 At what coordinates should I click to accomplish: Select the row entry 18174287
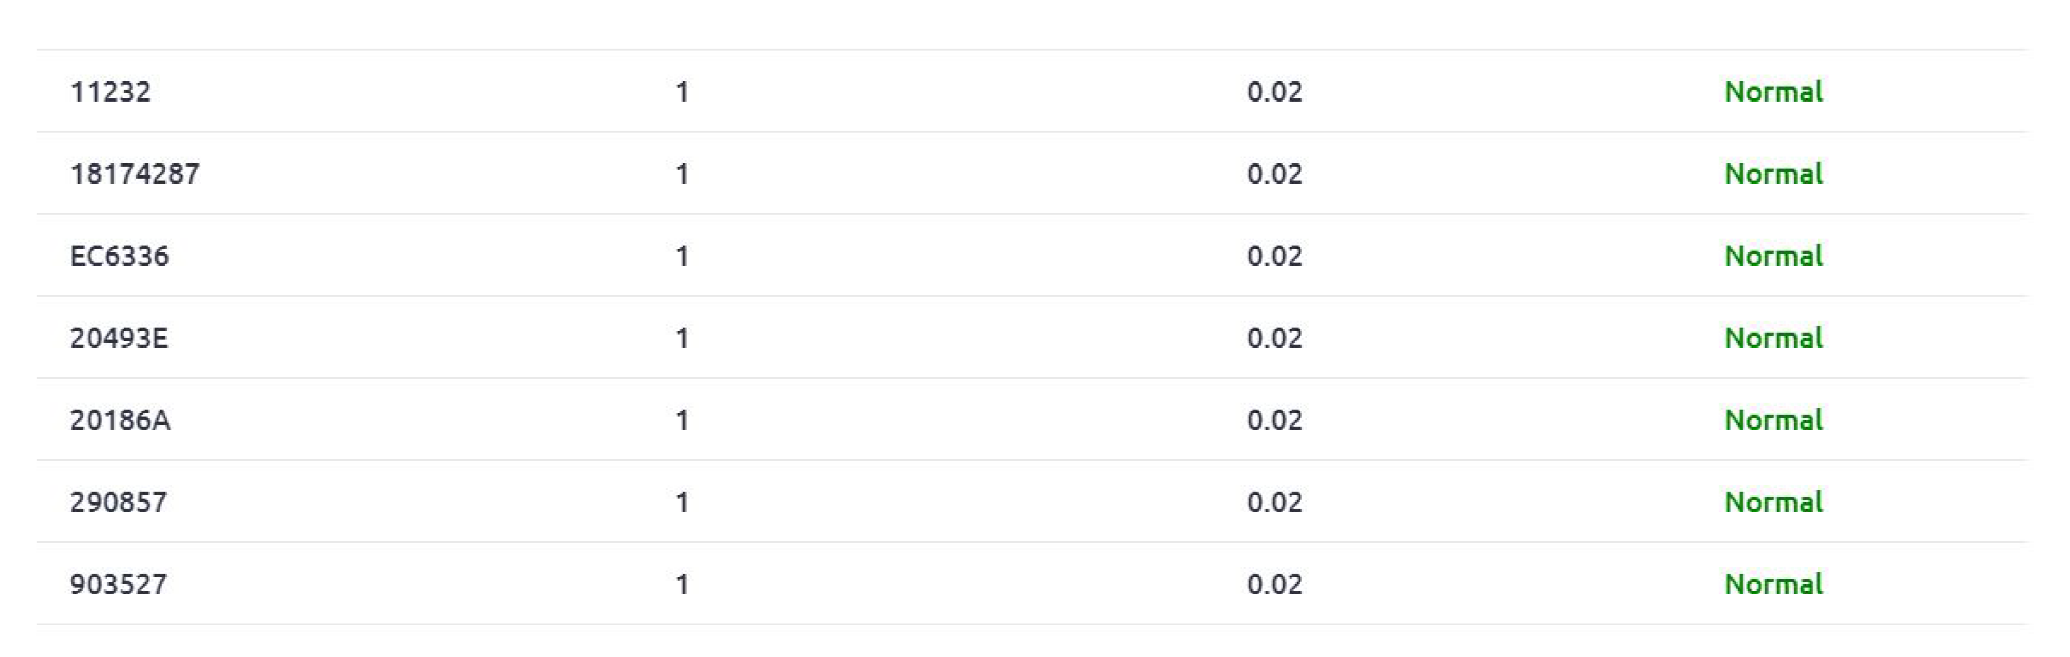(135, 174)
